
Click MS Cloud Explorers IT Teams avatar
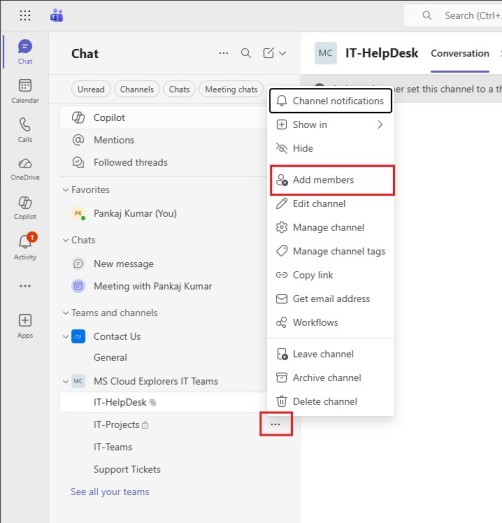(x=78, y=381)
